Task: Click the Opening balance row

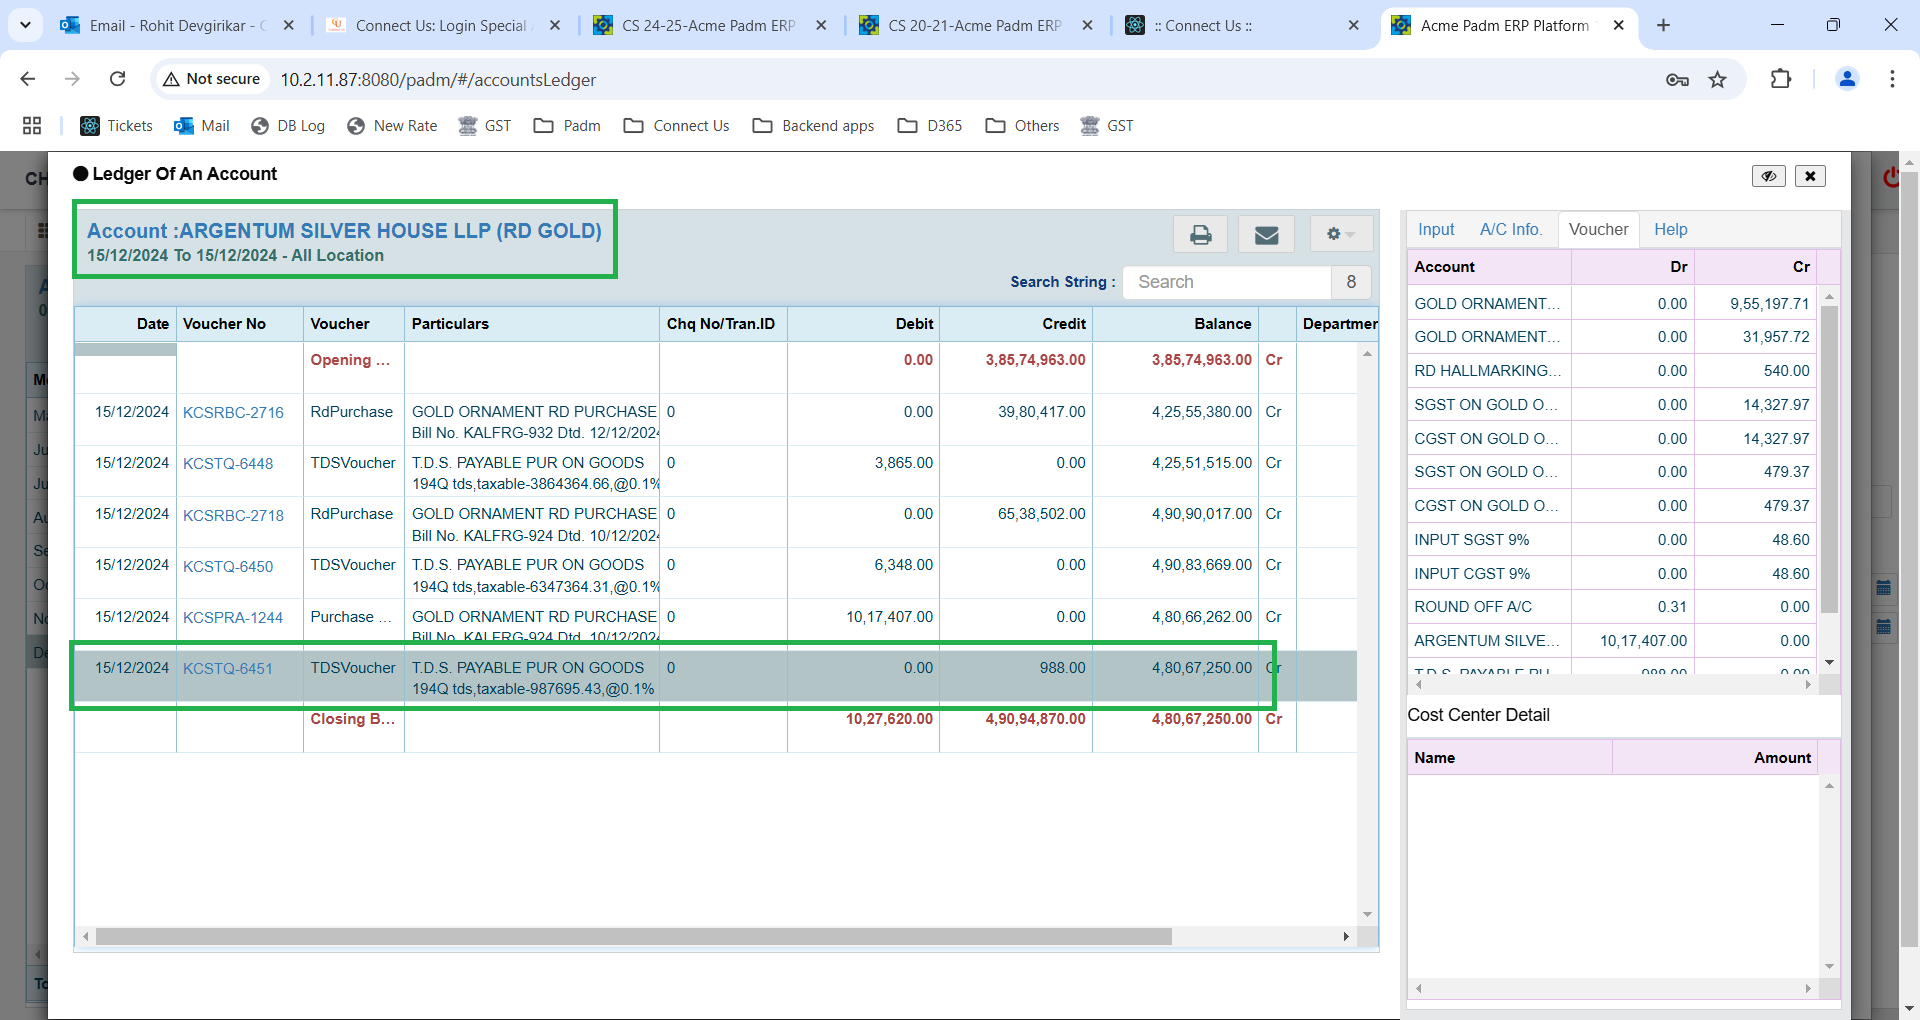Action: point(715,367)
